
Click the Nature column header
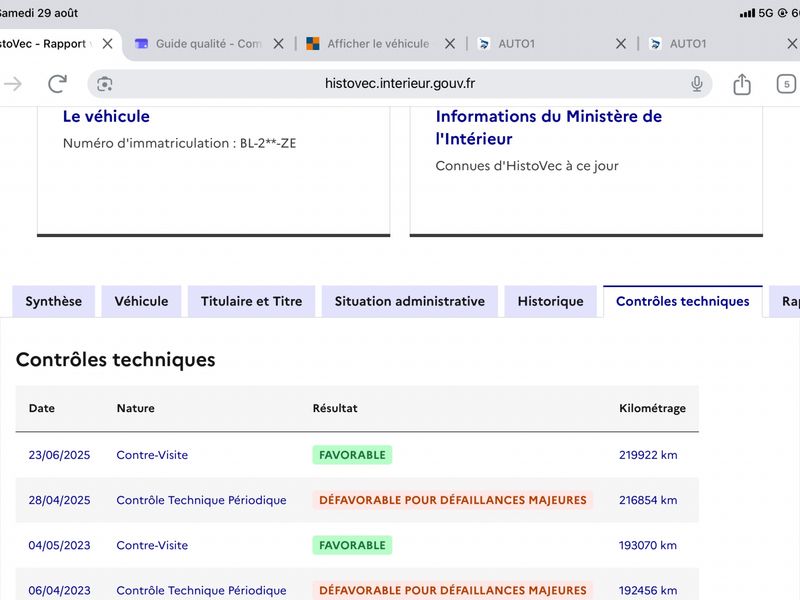[136, 408]
